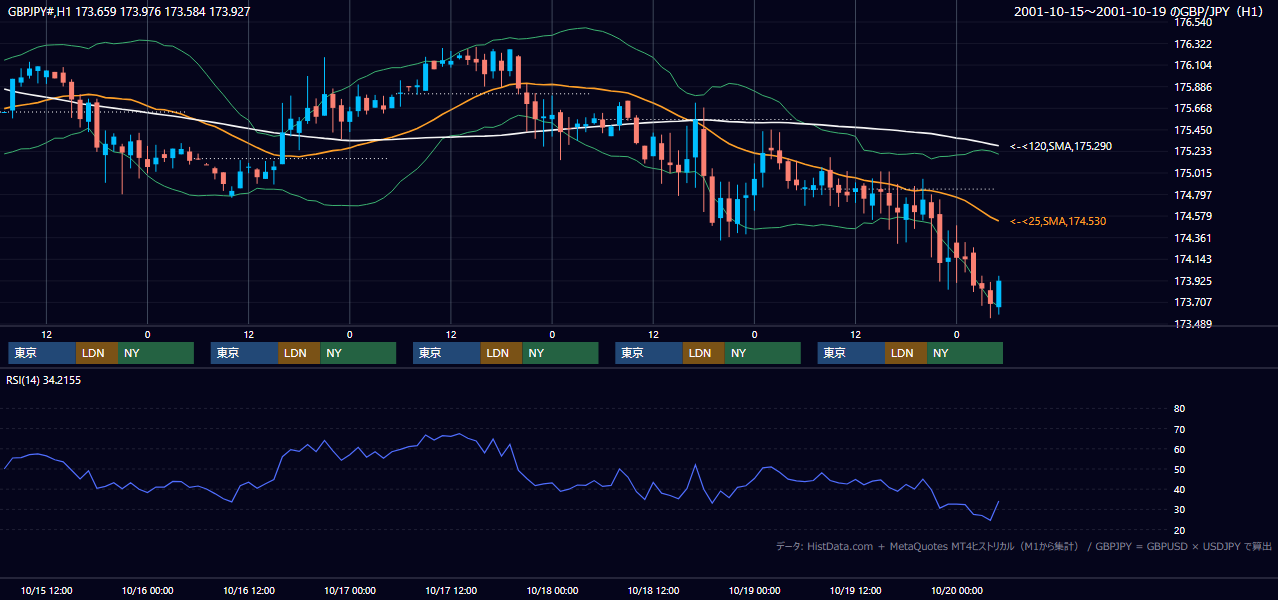Screen dimensions: 1278x600
Task: Click the 176.540 price axis label
Action: pyautogui.click(x=1193, y=22)
